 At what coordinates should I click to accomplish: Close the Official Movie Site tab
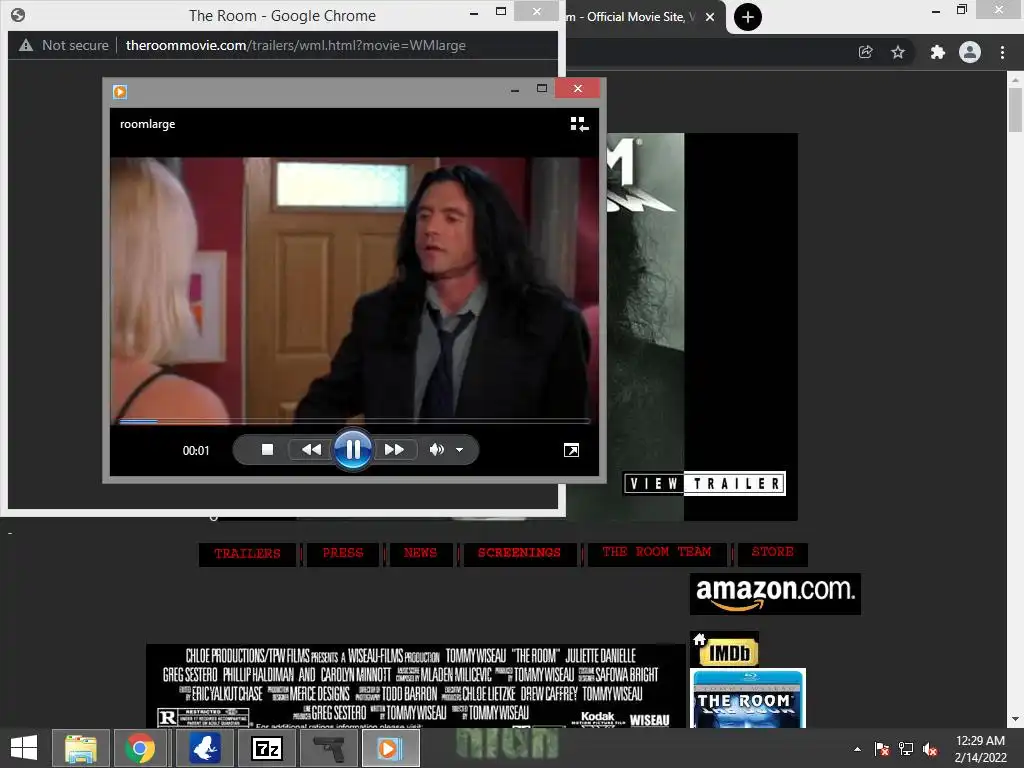point(710,17)
